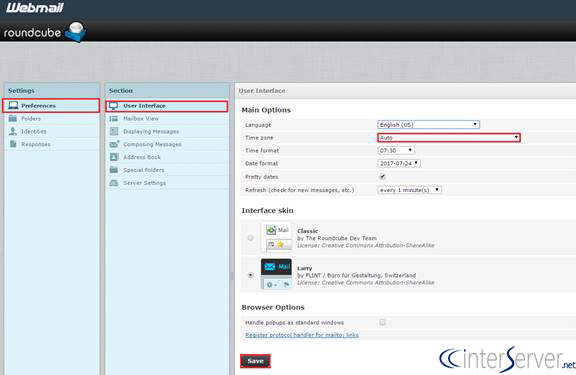The width and height of the screenshot is (576, 375).
Task: Click the Settings panel header
Action: click(51, 90)
